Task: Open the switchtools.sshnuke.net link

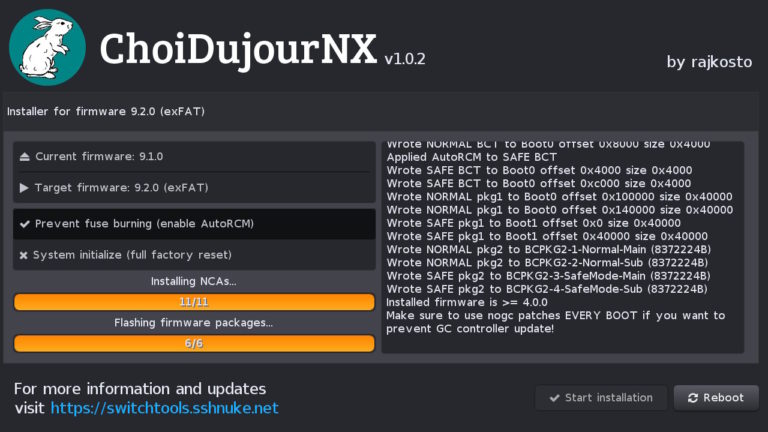Action: 164,408
